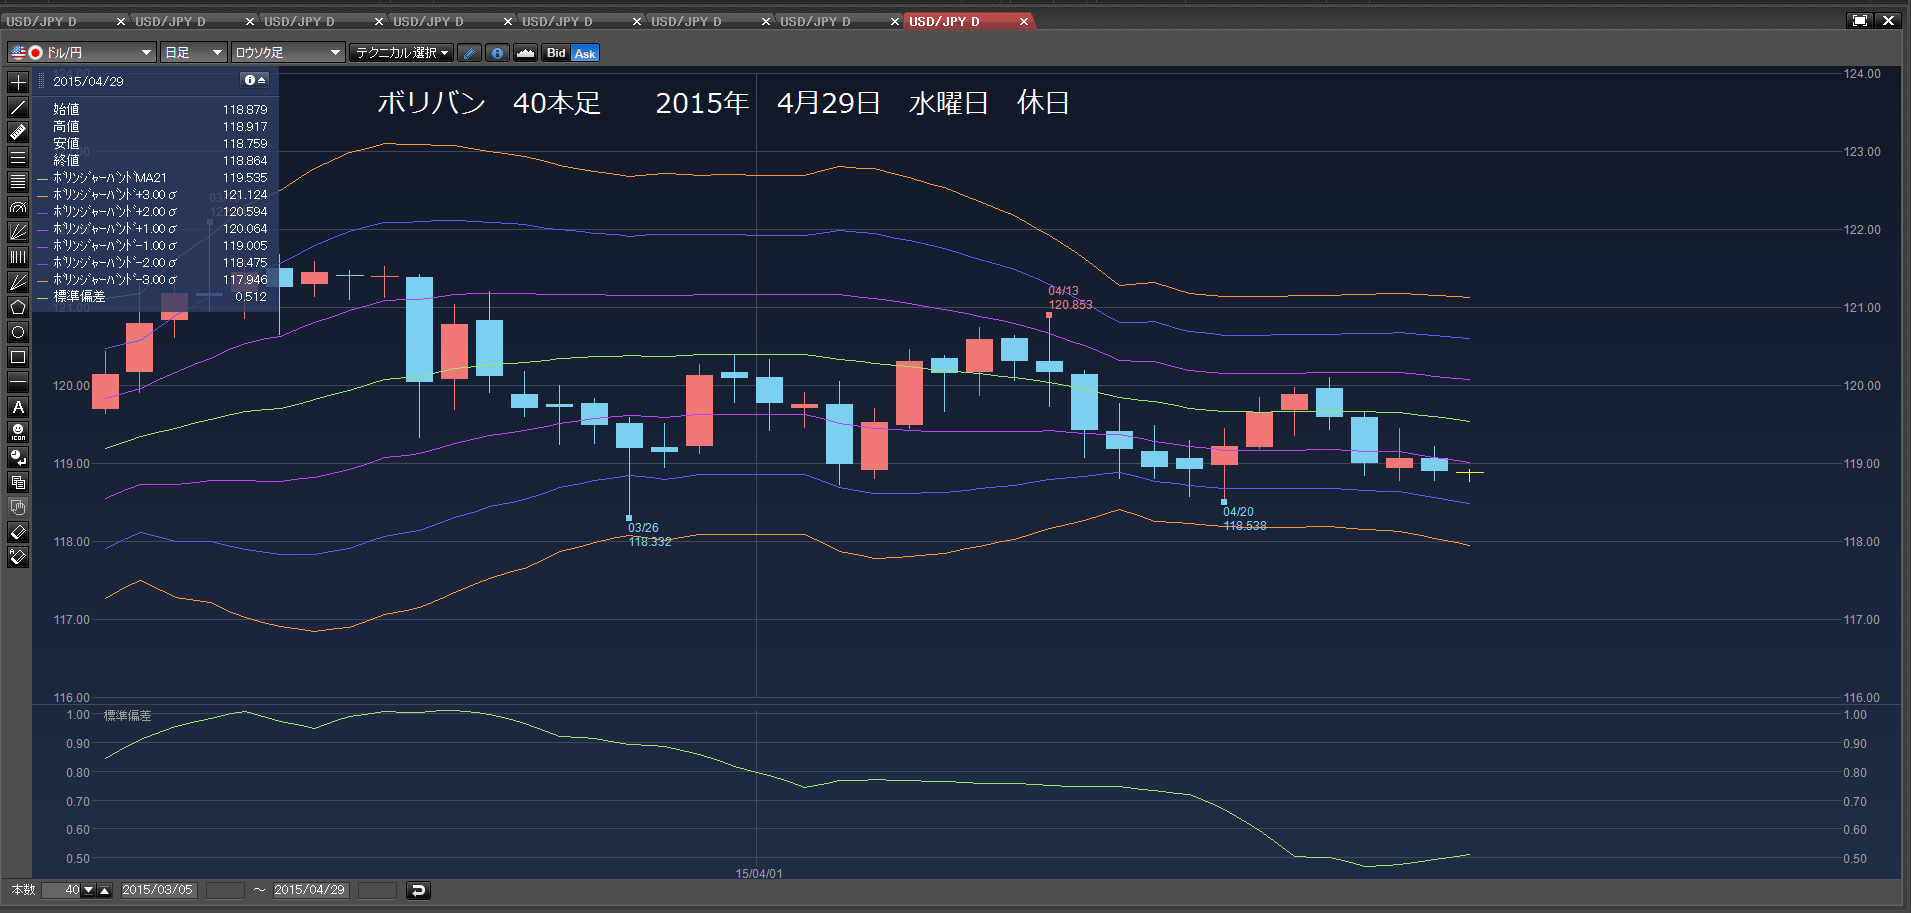
Task: Click the blue info icon in top toolbar
Action: [497, 53]
